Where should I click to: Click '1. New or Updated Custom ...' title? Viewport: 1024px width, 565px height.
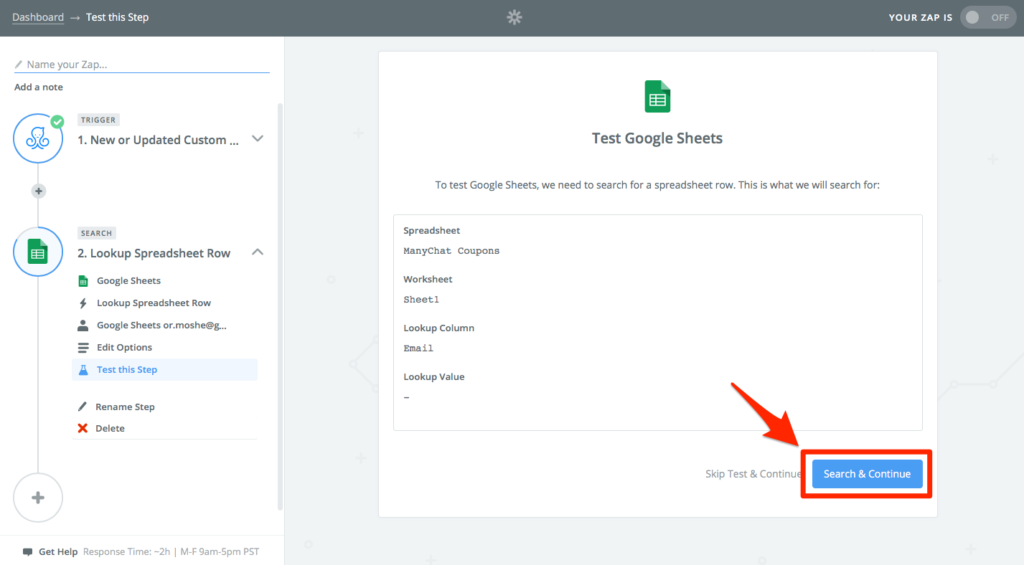[157, 140]
